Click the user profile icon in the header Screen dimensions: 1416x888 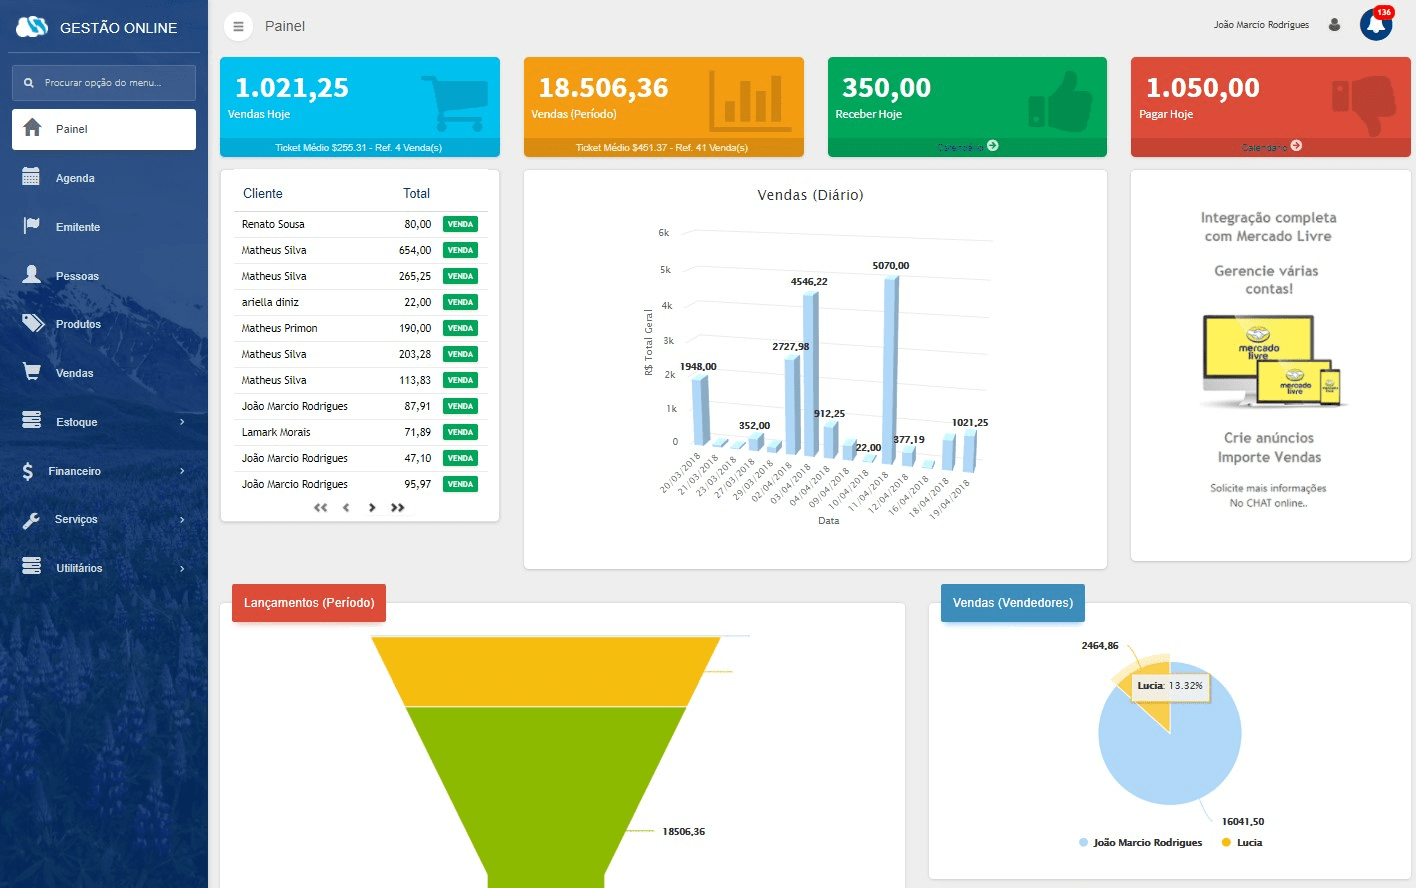[1334, 23]
